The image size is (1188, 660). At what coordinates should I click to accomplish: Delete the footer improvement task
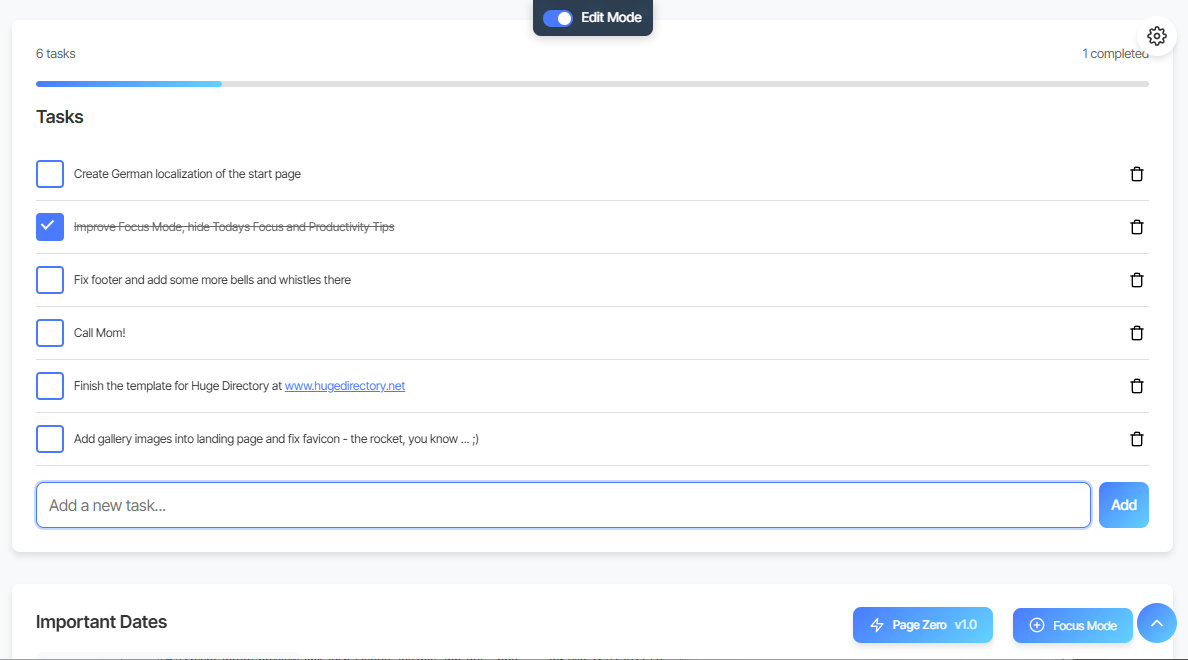(x=1136, y=280)
